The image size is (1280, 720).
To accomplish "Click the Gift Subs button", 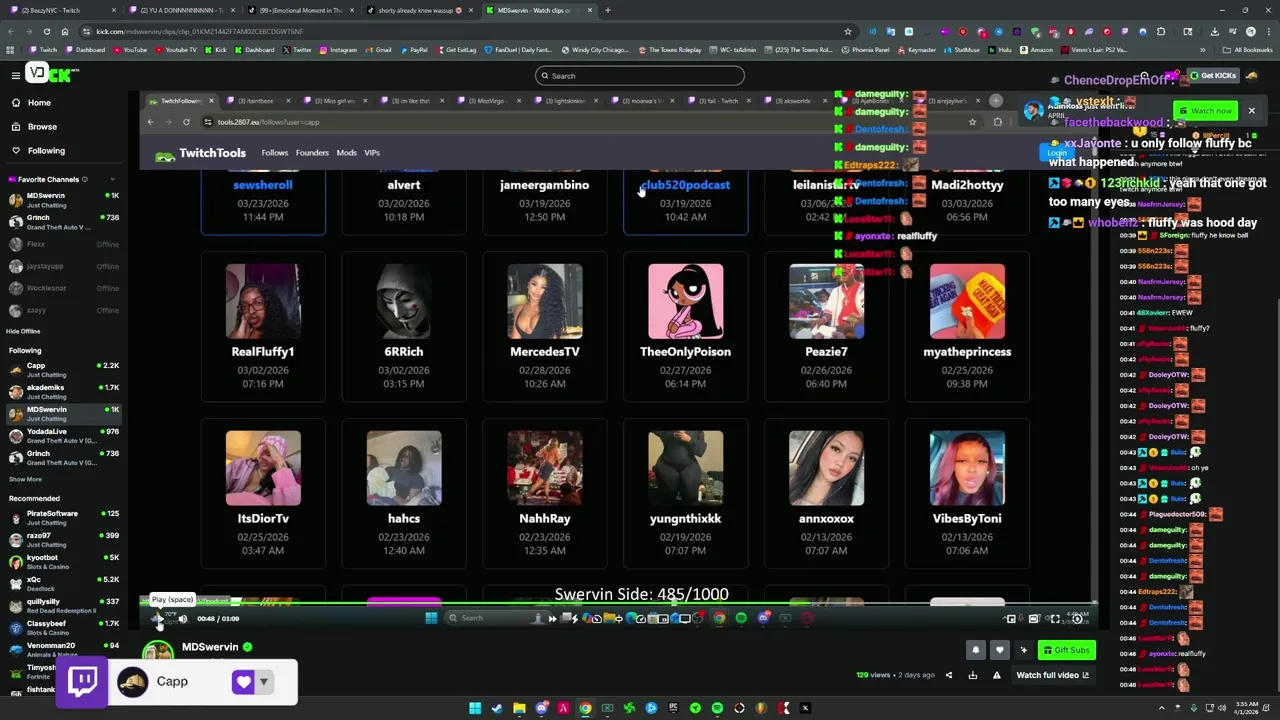I will 1065,651.
